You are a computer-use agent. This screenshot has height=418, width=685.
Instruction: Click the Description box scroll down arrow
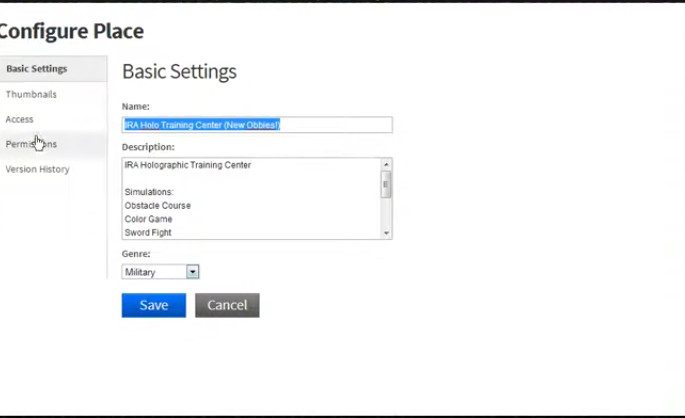click(386, 233)
